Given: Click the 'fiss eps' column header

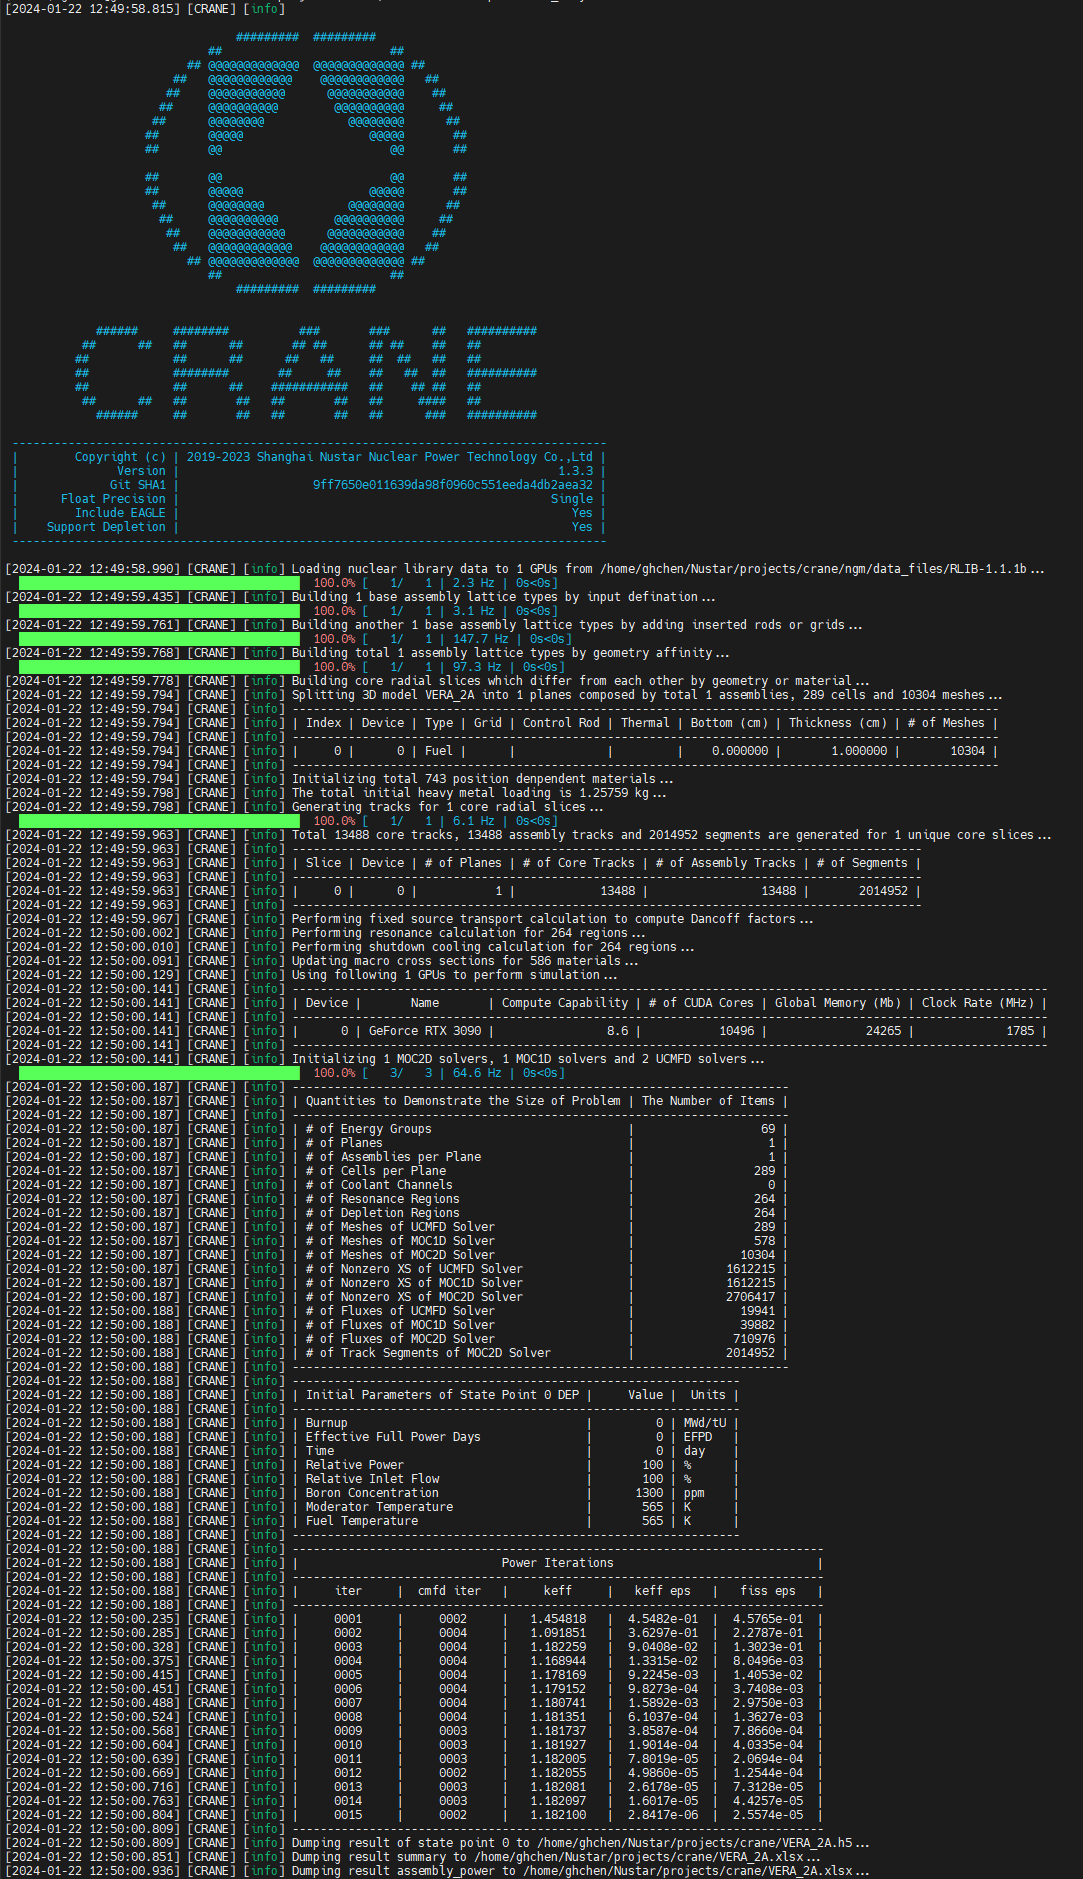Looking at the screenshot, I should point(768,1591).
